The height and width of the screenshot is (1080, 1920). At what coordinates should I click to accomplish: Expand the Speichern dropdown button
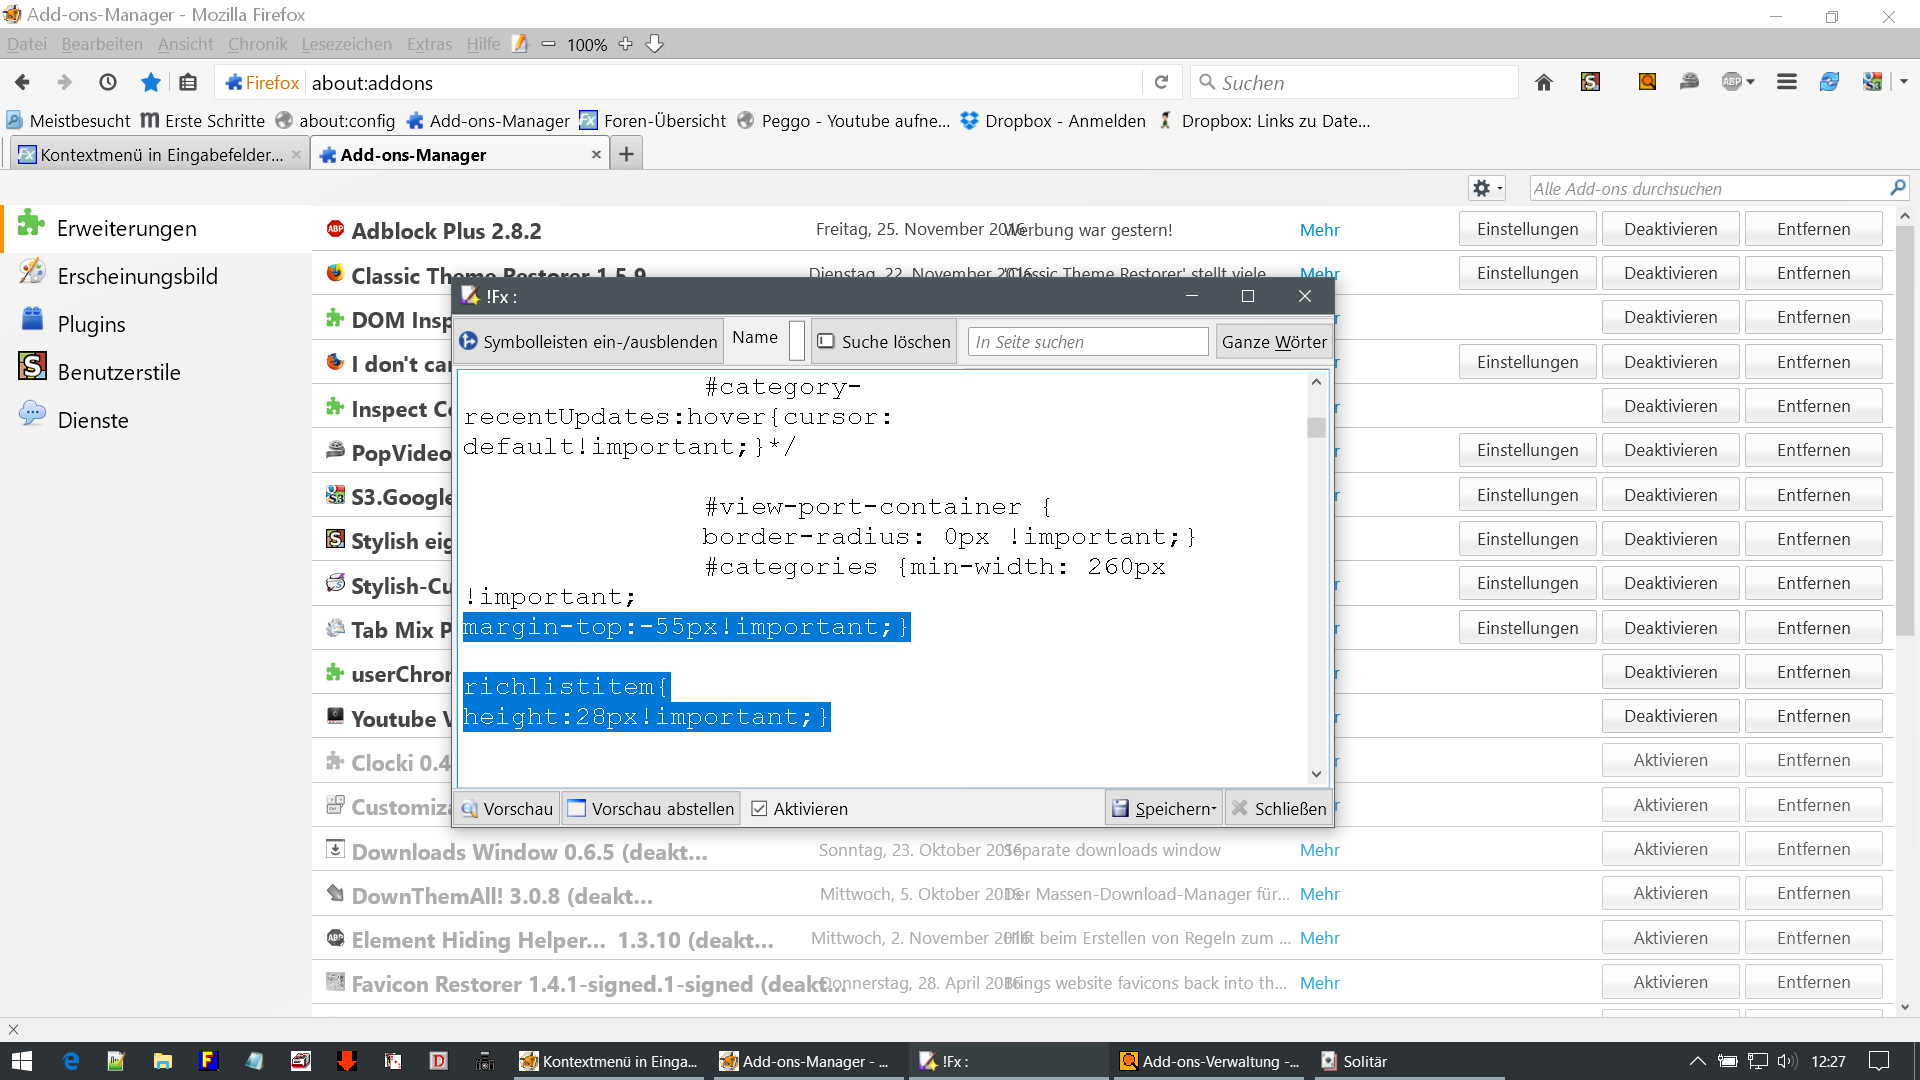click(1214, 809)
